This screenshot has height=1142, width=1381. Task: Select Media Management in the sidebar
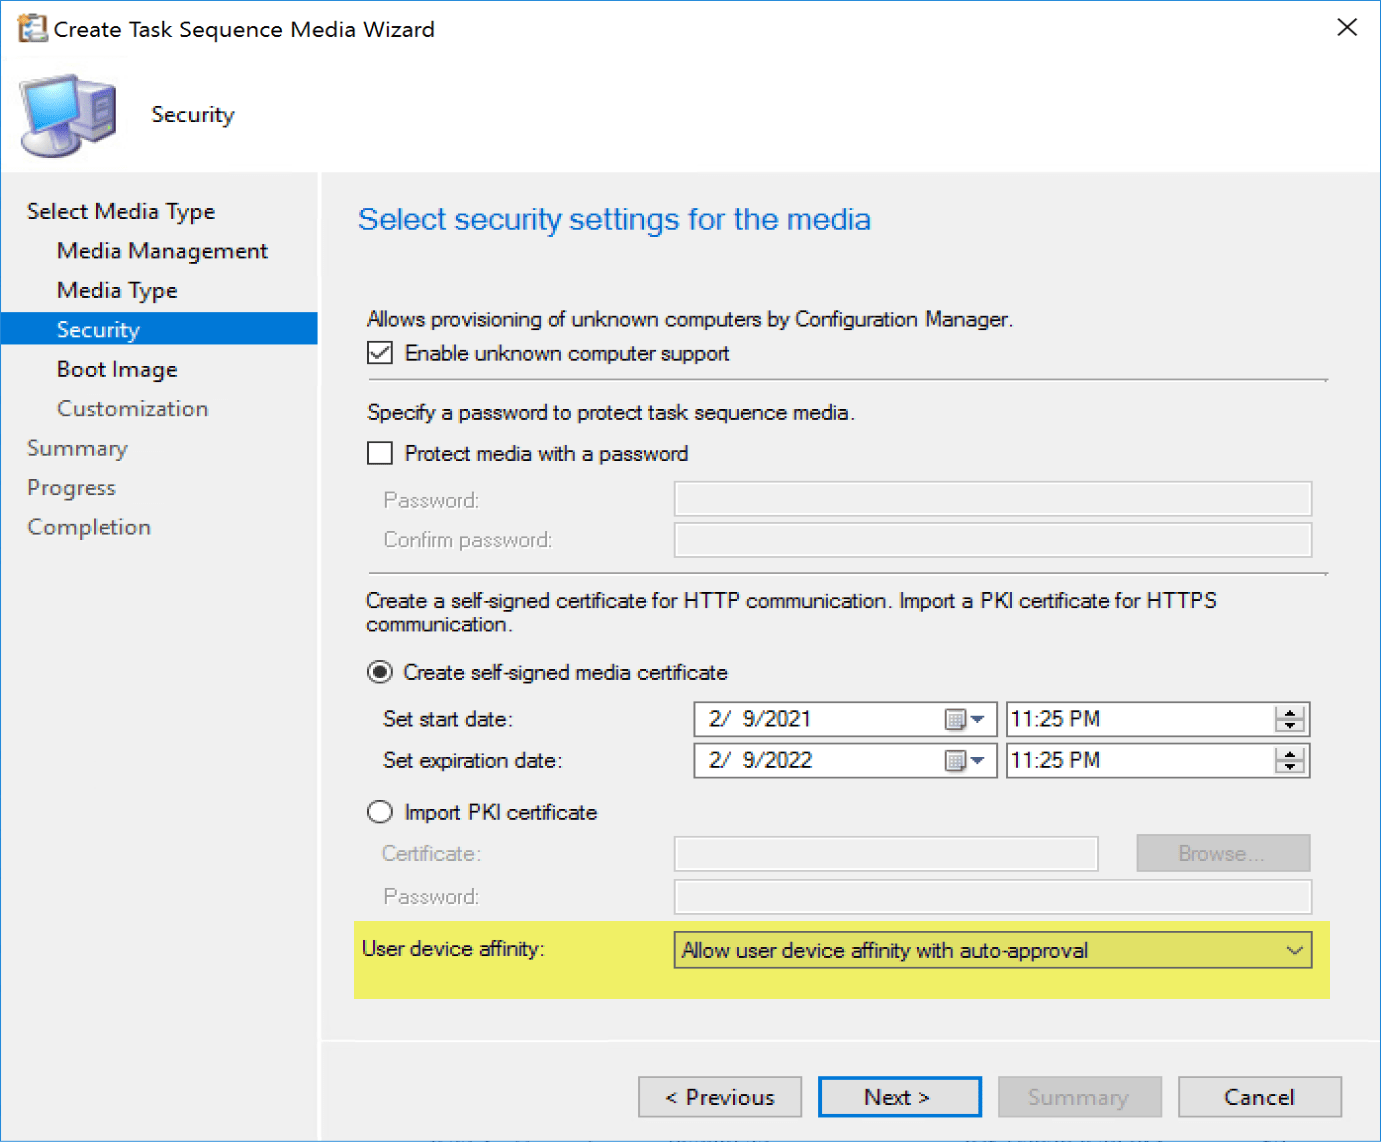point(162,251)
